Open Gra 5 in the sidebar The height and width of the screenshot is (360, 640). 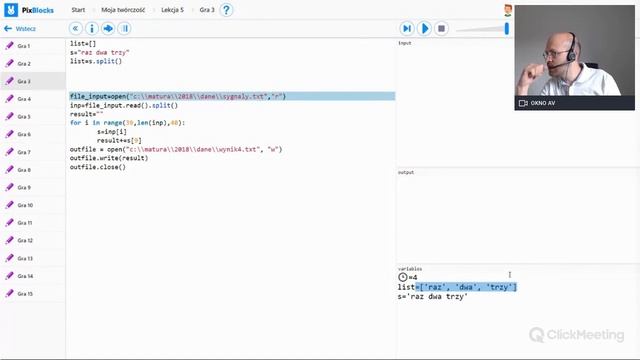33,117
